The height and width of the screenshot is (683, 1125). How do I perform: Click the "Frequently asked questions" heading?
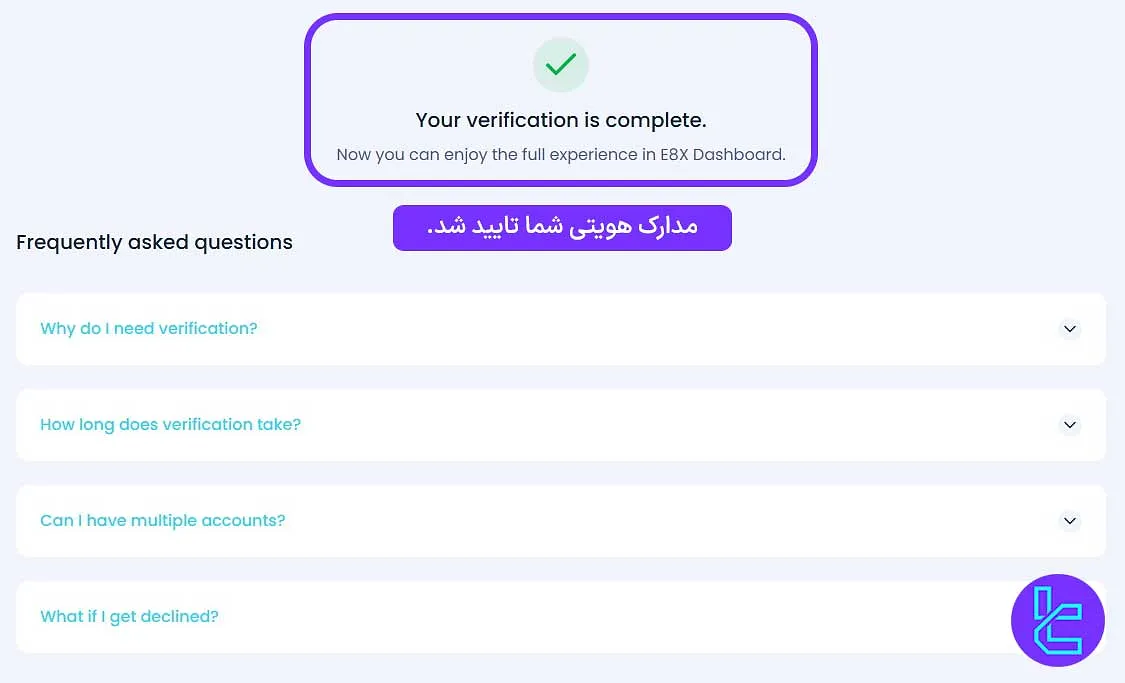(154, 242)
